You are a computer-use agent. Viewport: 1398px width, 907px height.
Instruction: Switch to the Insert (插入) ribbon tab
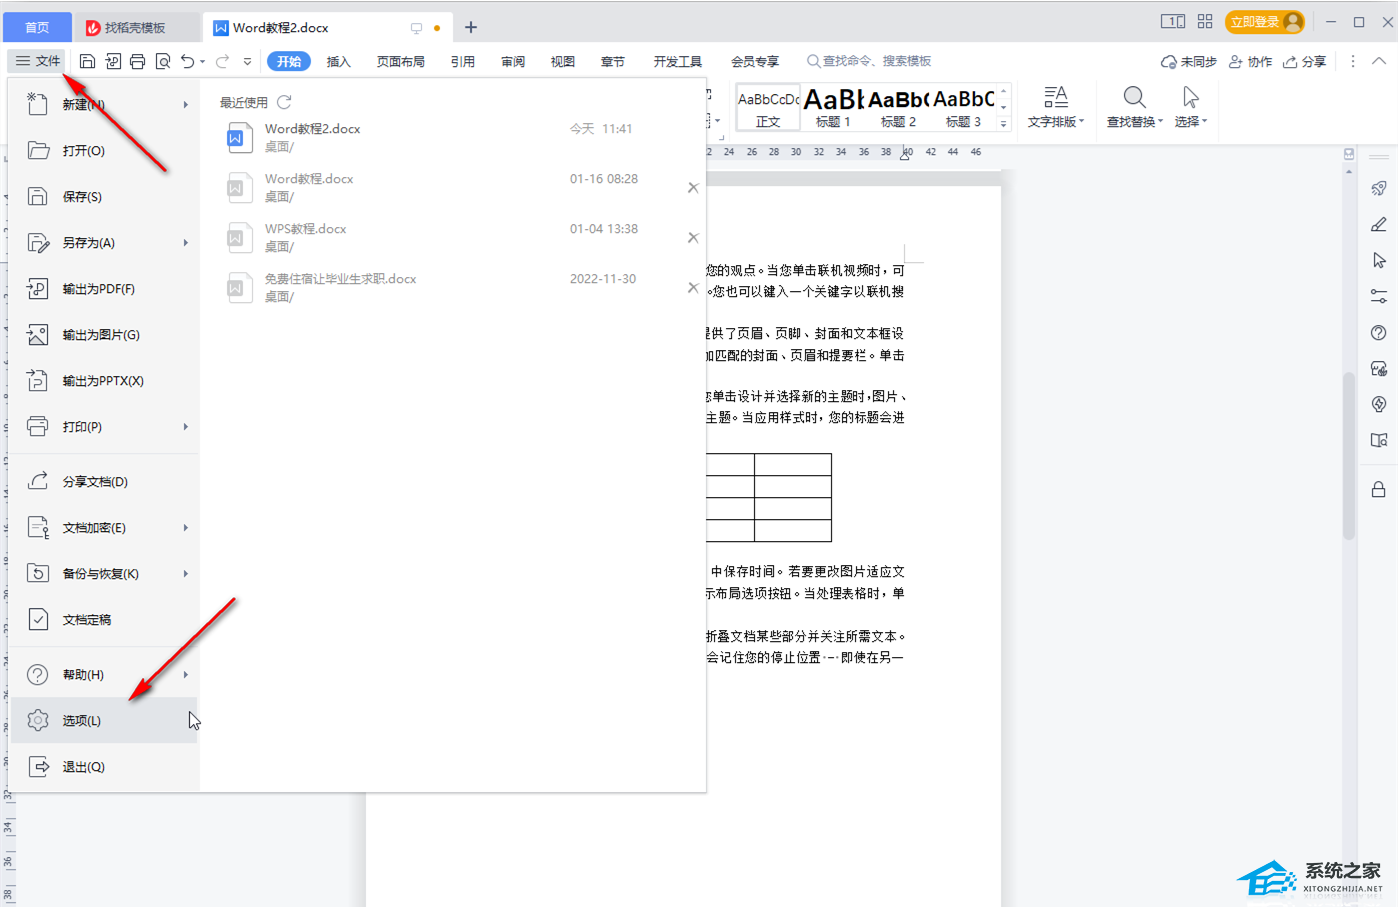coord(339,61)
